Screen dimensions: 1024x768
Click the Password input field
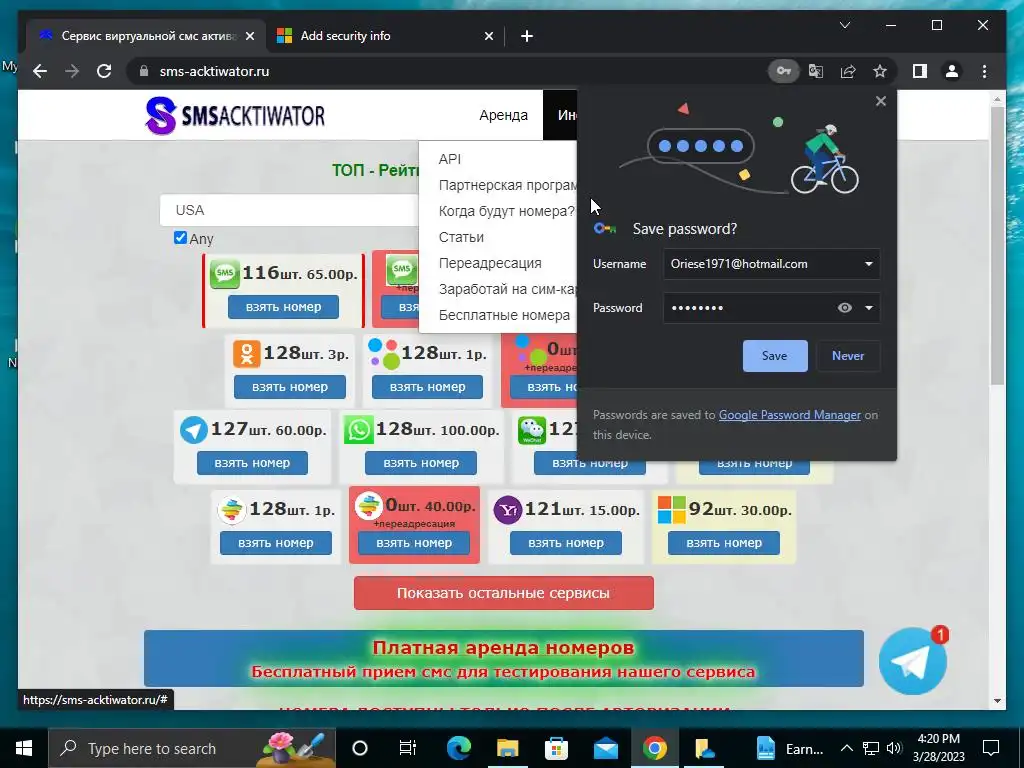click(771, 308)
